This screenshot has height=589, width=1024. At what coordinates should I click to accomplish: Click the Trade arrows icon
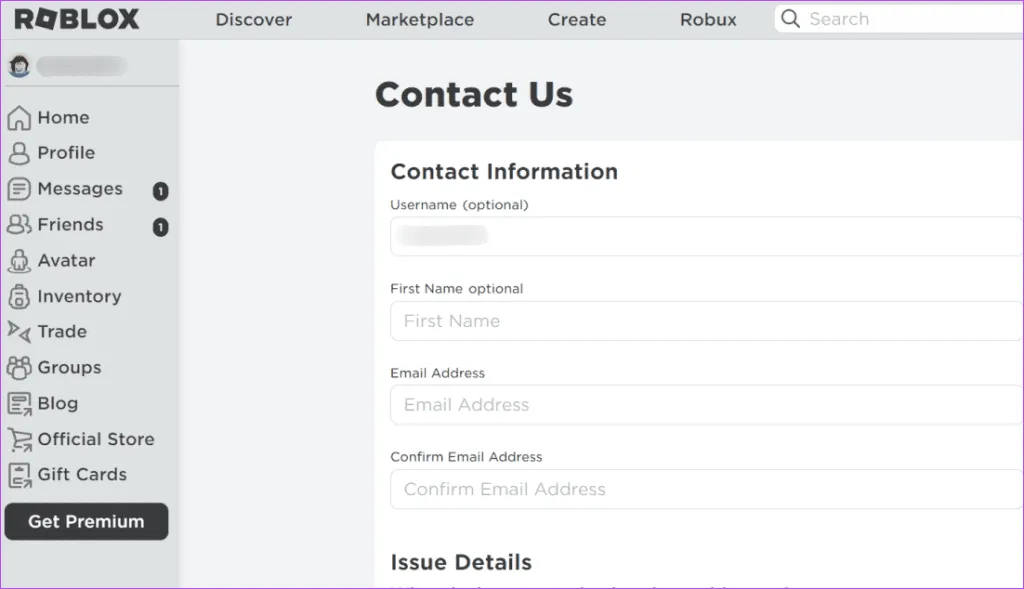[x=19, y=331]
